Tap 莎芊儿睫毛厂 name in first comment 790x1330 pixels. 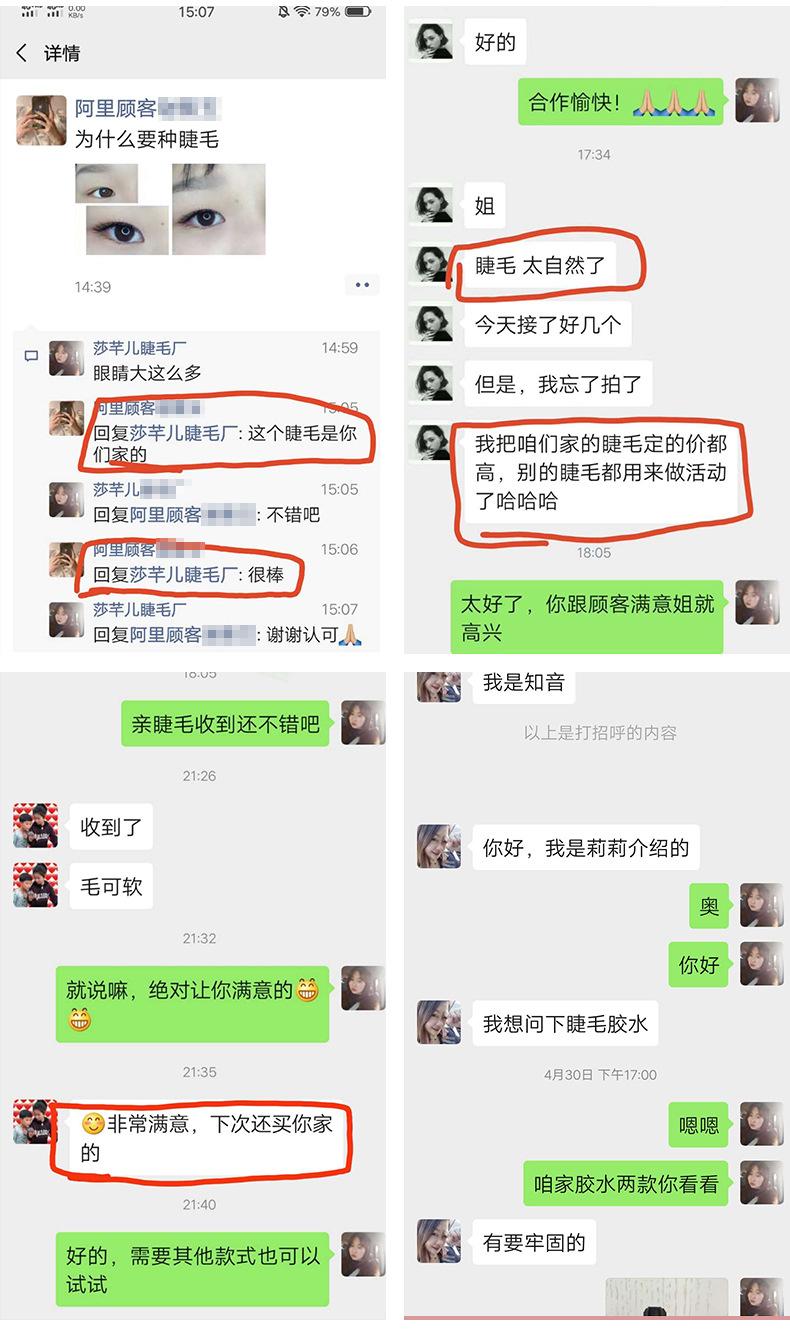click(140, 348)
